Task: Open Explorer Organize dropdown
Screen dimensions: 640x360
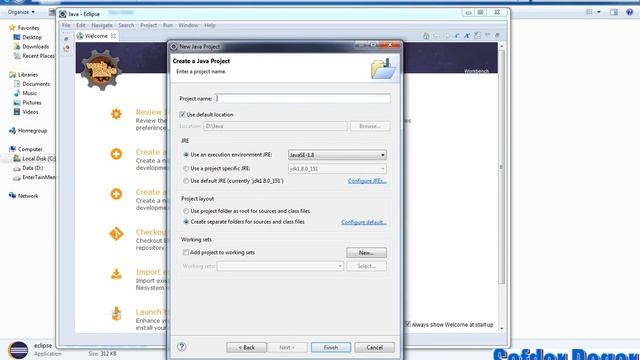Action: (x=21, y=12)
